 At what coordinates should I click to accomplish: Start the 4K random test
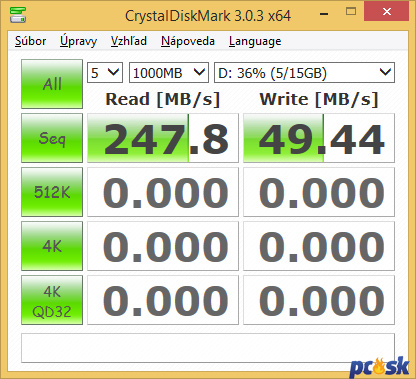click(x=52, y=246)
